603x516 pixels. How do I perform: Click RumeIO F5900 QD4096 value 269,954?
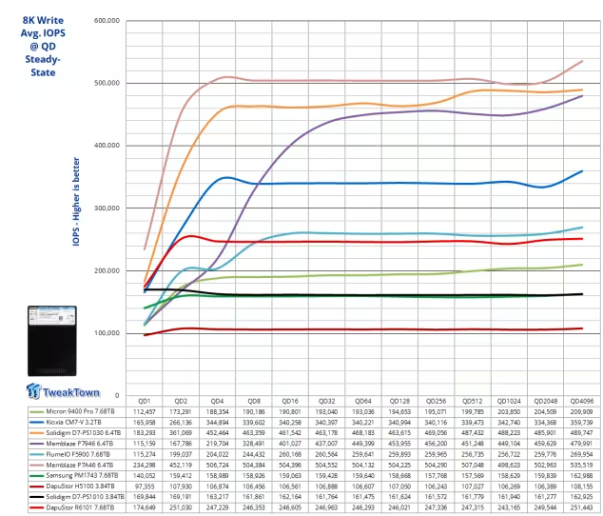[582, 454]
